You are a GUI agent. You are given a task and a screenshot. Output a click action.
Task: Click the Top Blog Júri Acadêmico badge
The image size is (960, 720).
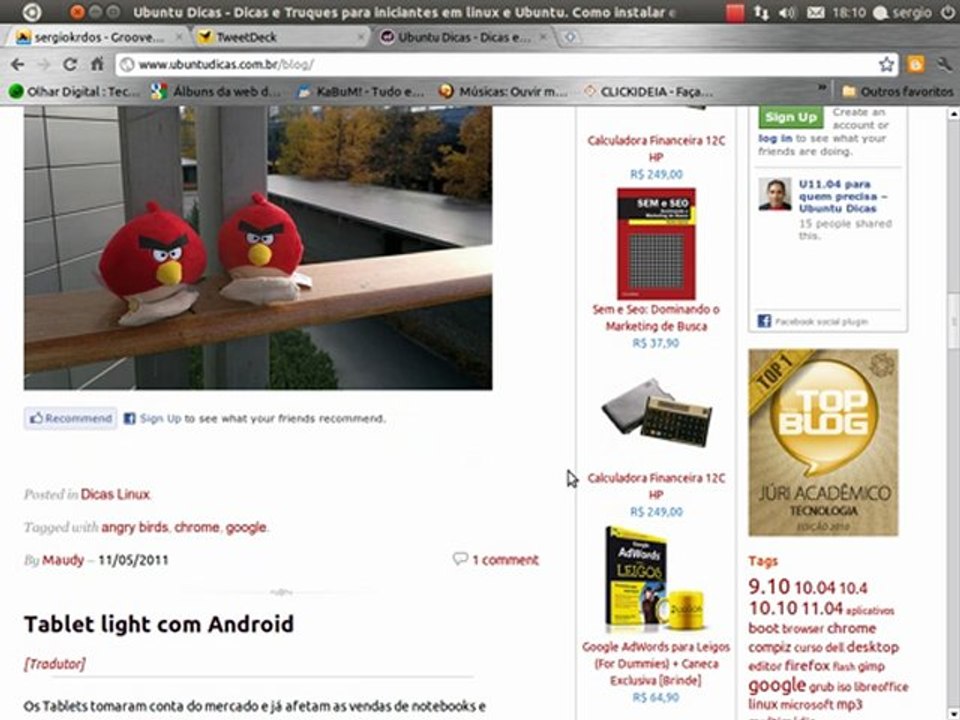coord(823,442)
